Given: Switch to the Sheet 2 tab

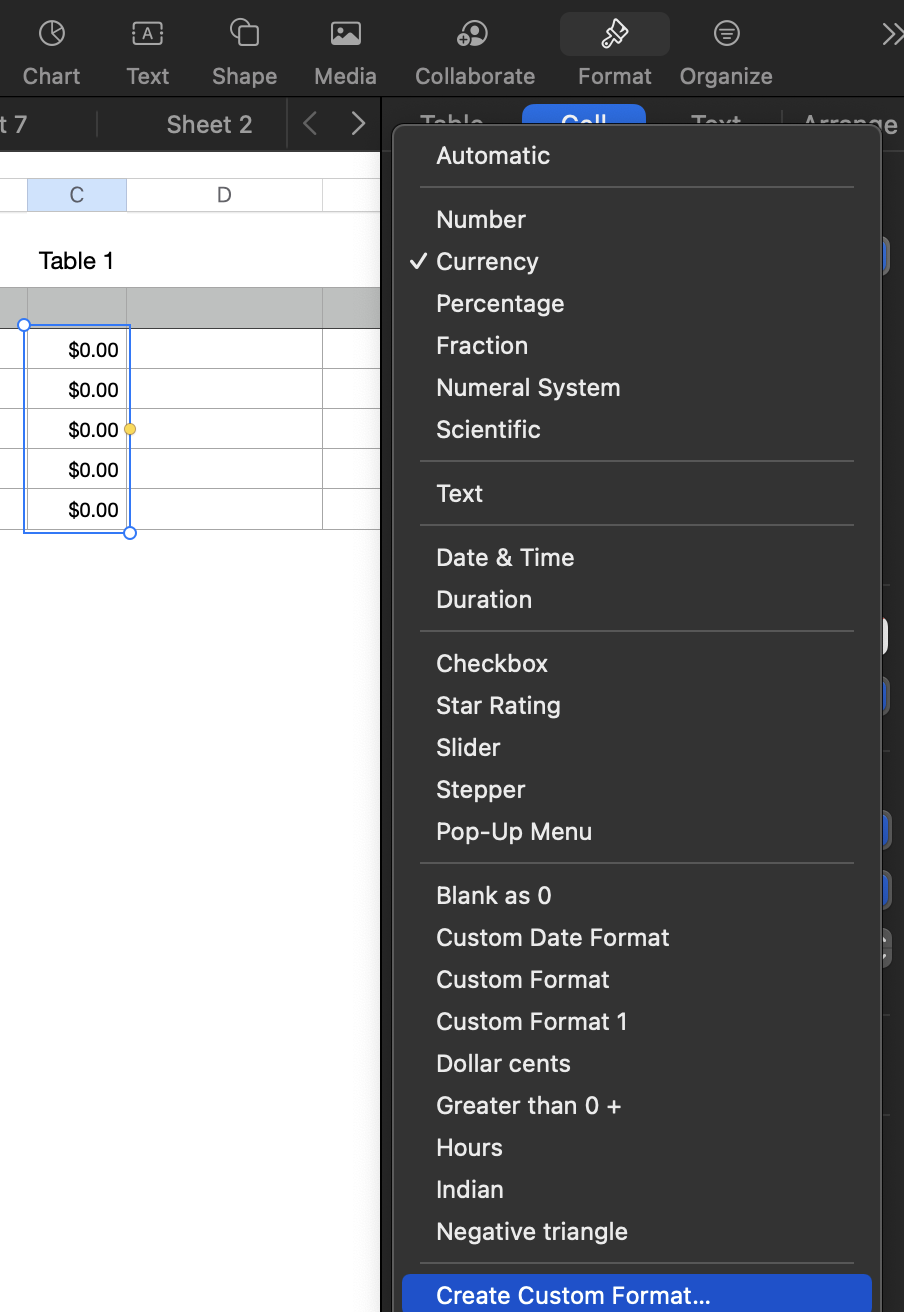Looking at the screenshot, I should (209, 125).
